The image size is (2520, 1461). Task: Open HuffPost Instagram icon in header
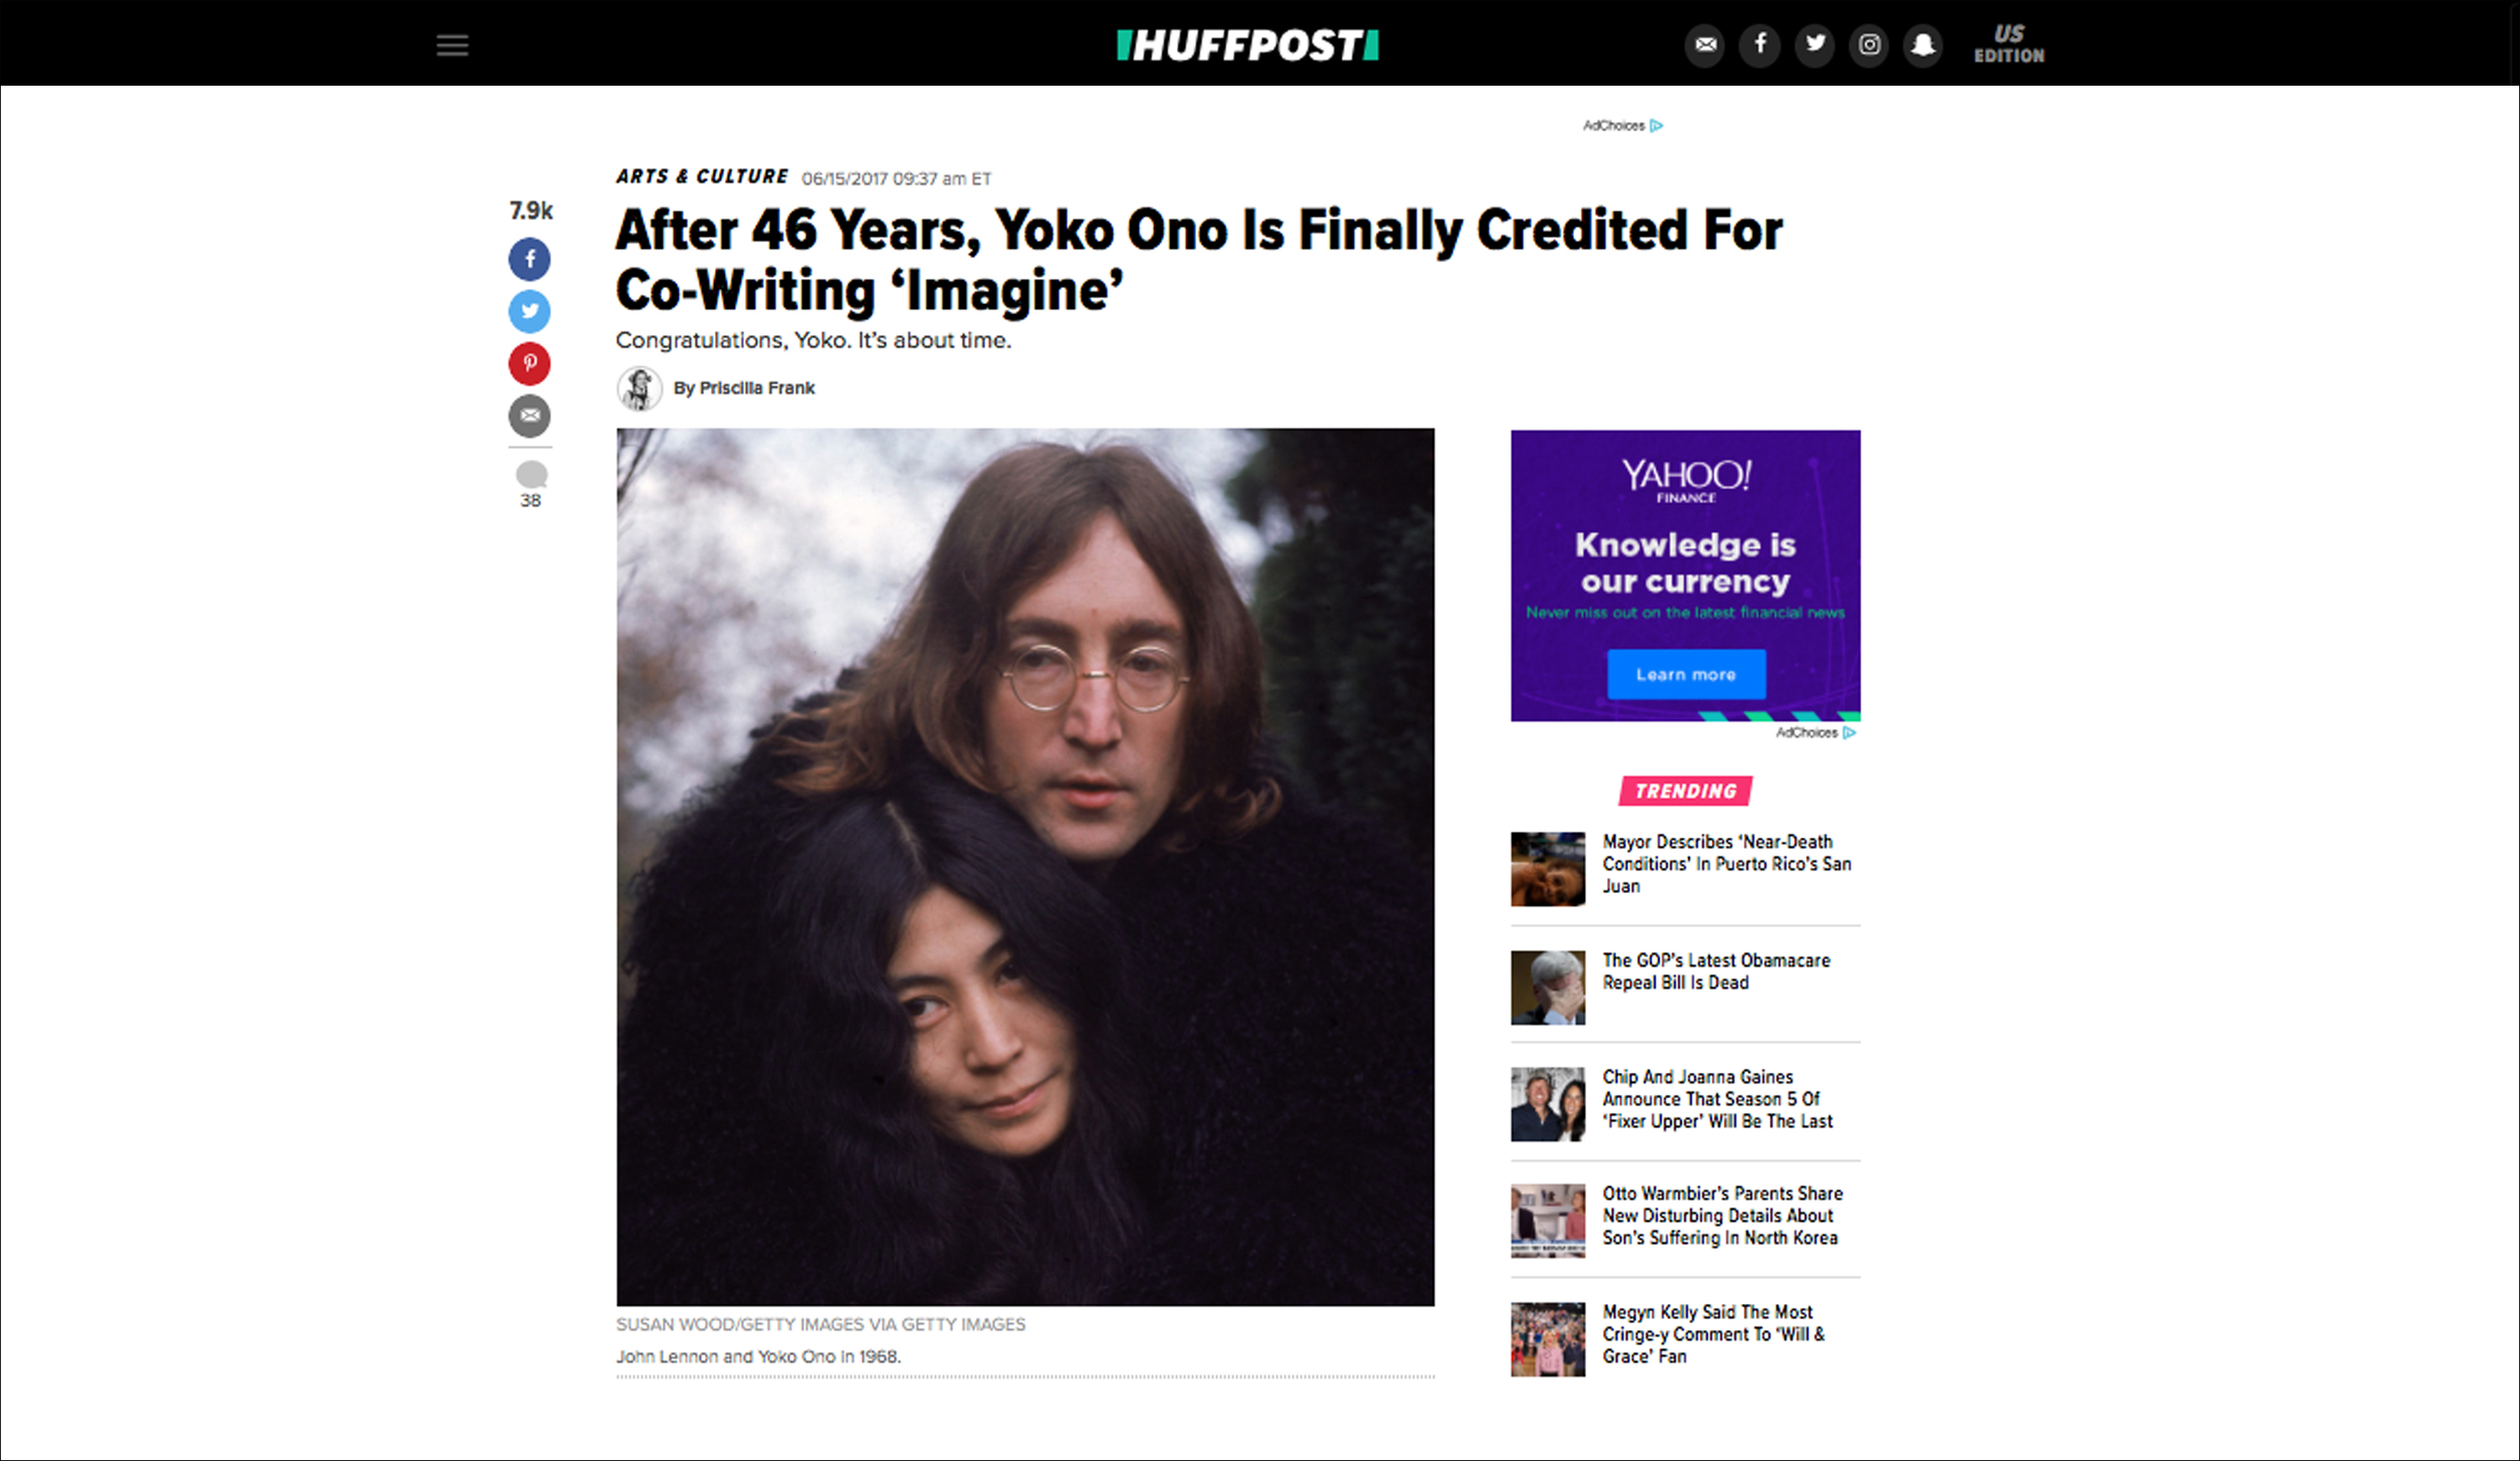coord(1869,45)
